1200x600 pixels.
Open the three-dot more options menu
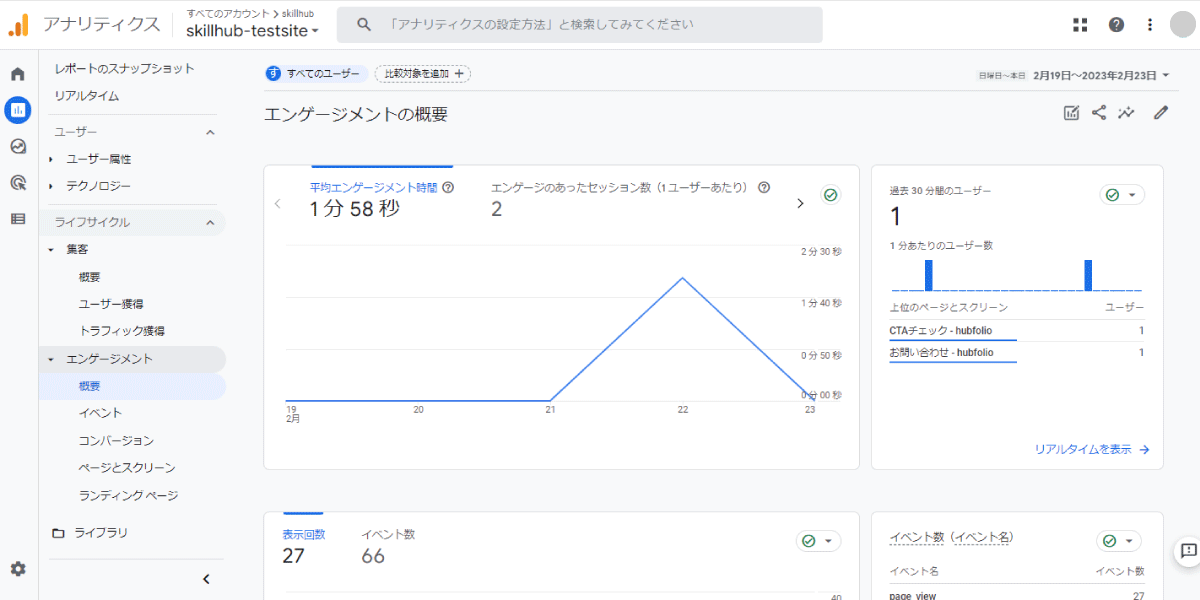pyautogui.click(x=1150, y=25)
